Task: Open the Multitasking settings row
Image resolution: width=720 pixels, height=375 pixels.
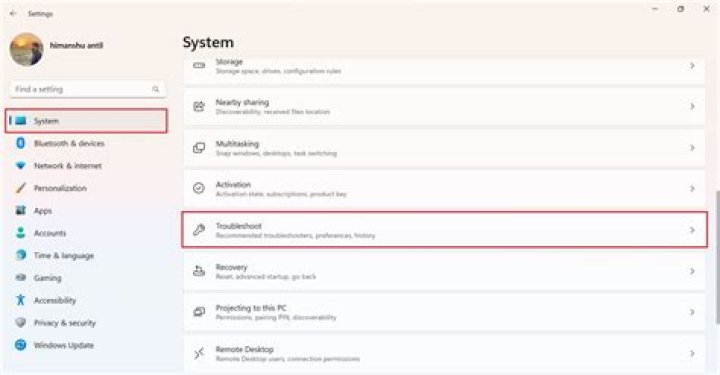Action: (x=444, y=148)
